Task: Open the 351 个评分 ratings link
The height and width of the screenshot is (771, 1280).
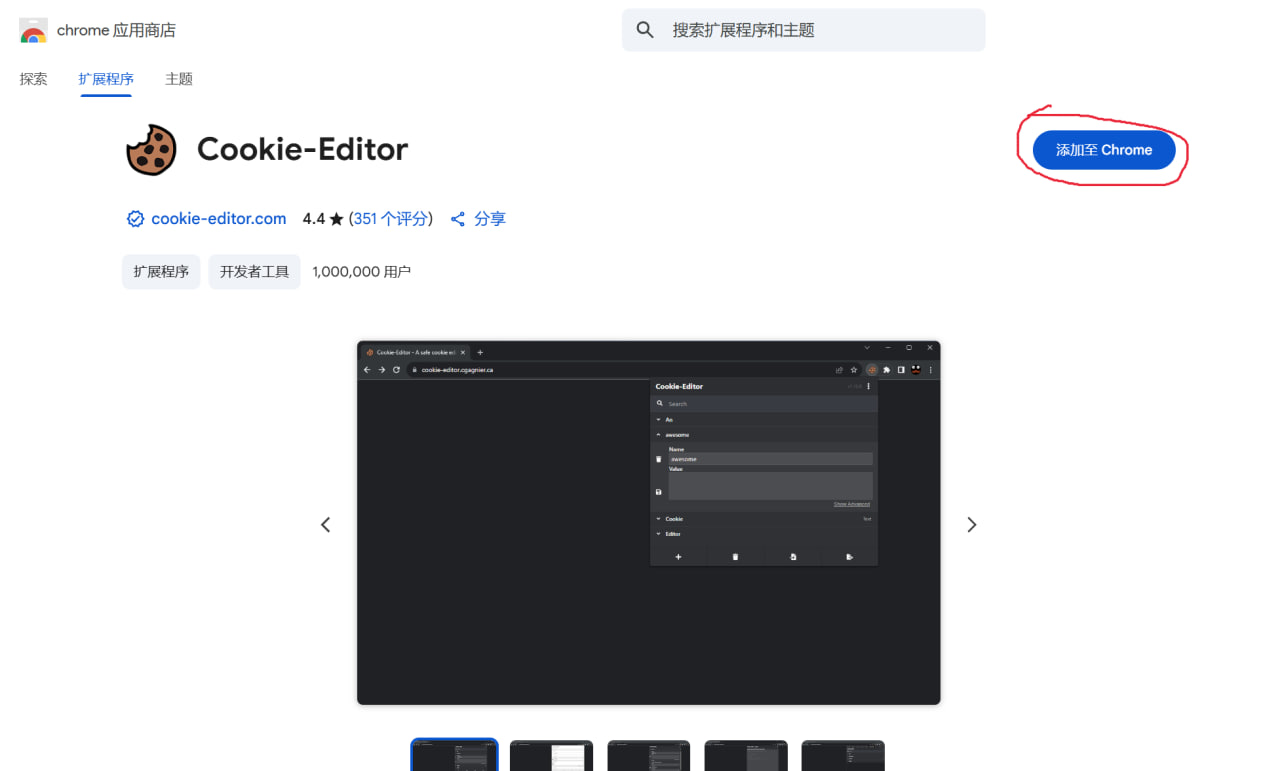Action: [x=391, y=219]
